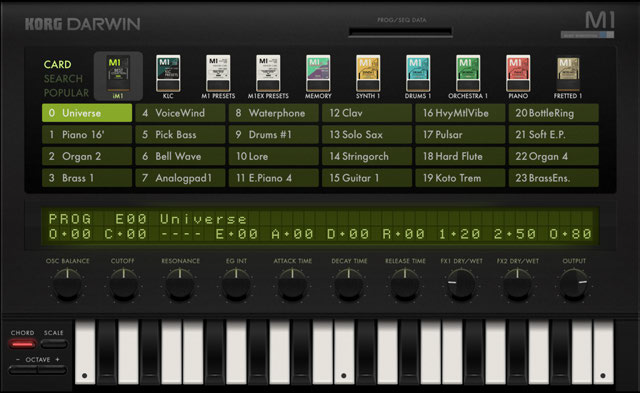Image resolution: width=640 pixels, height=393 pixels.
Task: Click the EG INT knob
Action: pyautogui.click(x=236, y=284)
